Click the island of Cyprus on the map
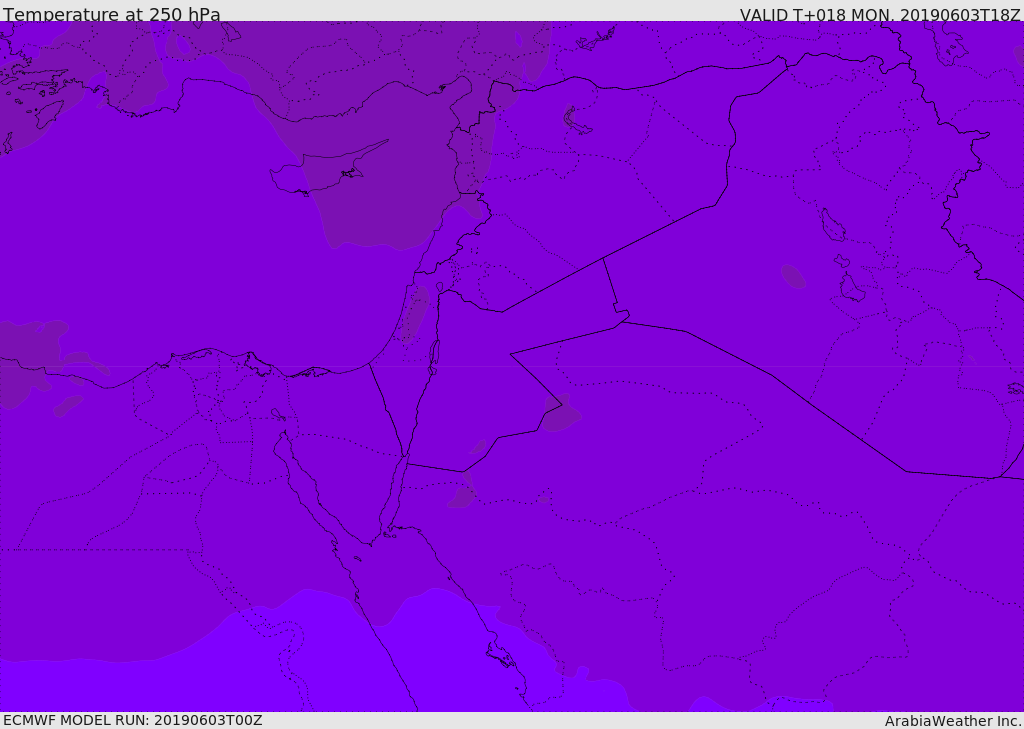The height and width of the screenshot is (729, 1024). (x=323, y=170)
